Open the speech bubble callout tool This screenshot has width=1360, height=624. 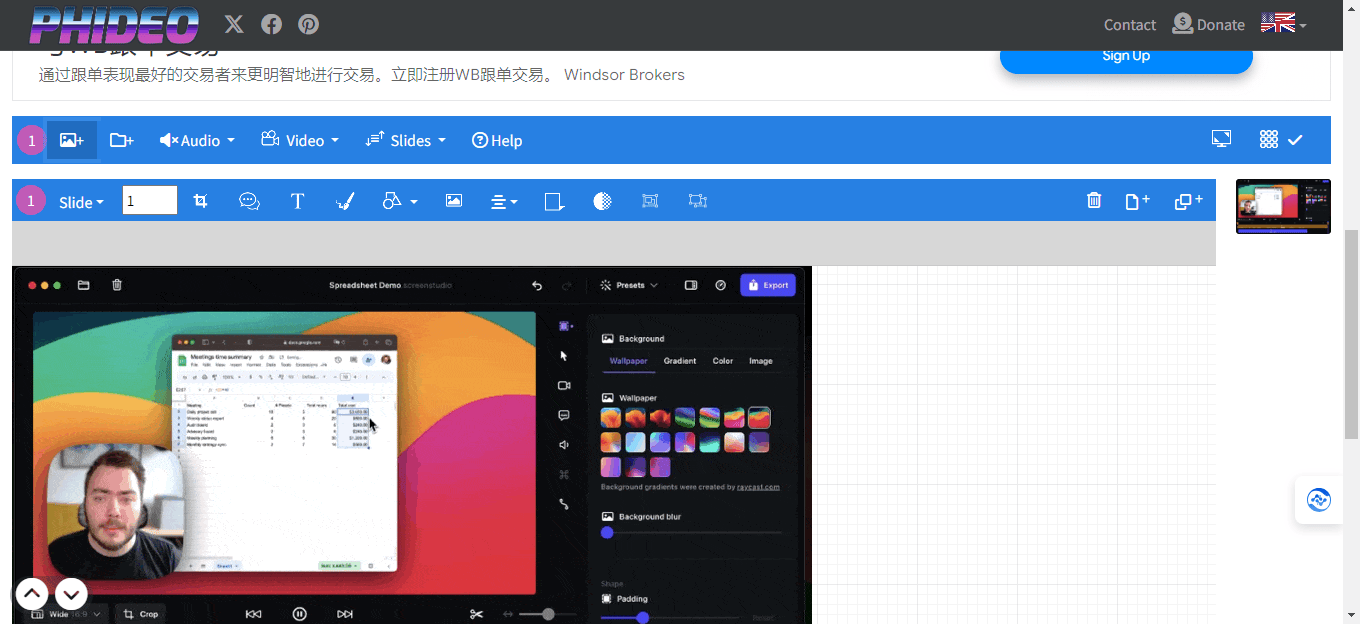[249, 201]
